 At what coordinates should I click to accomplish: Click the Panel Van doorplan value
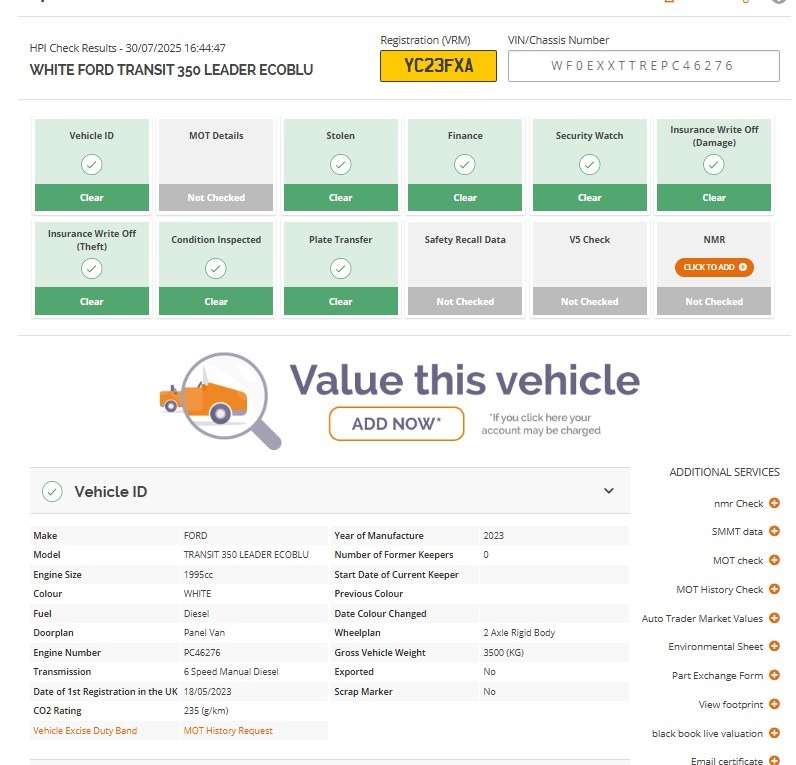pyautogui.click(x=204, y=633)
